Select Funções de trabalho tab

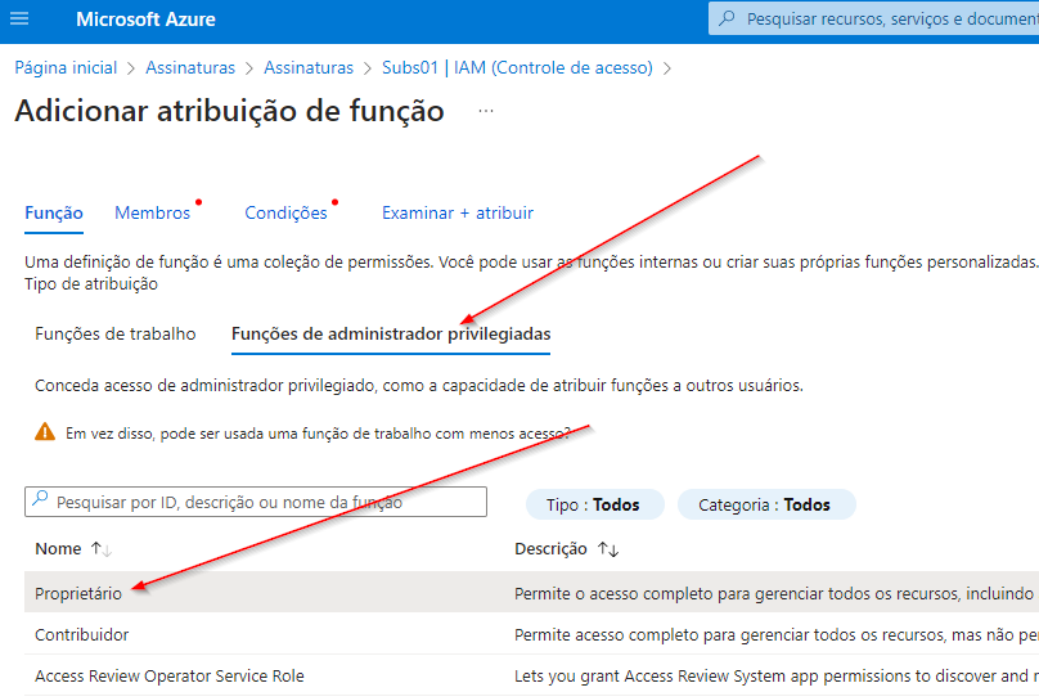pos(115,334)
